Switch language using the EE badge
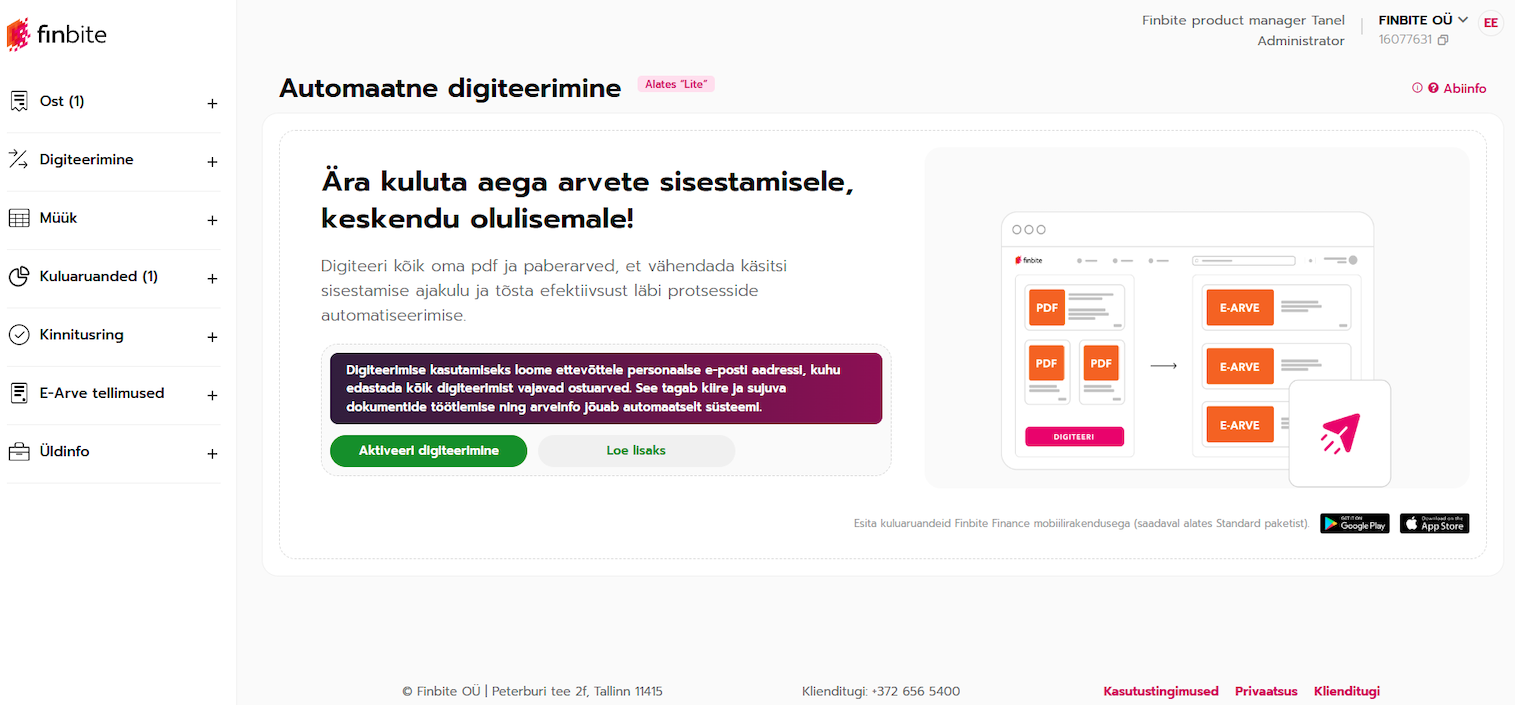Image resolution: width=1515 pixels, height=705 pixels. [x=1490, y=23]
